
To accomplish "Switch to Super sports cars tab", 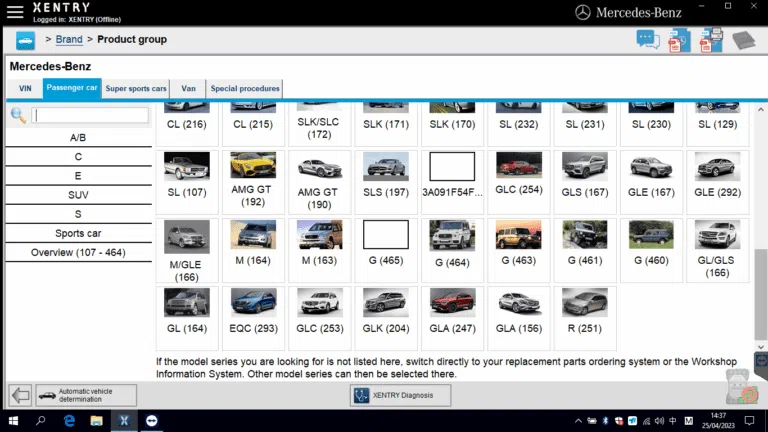I will [136, 89].
